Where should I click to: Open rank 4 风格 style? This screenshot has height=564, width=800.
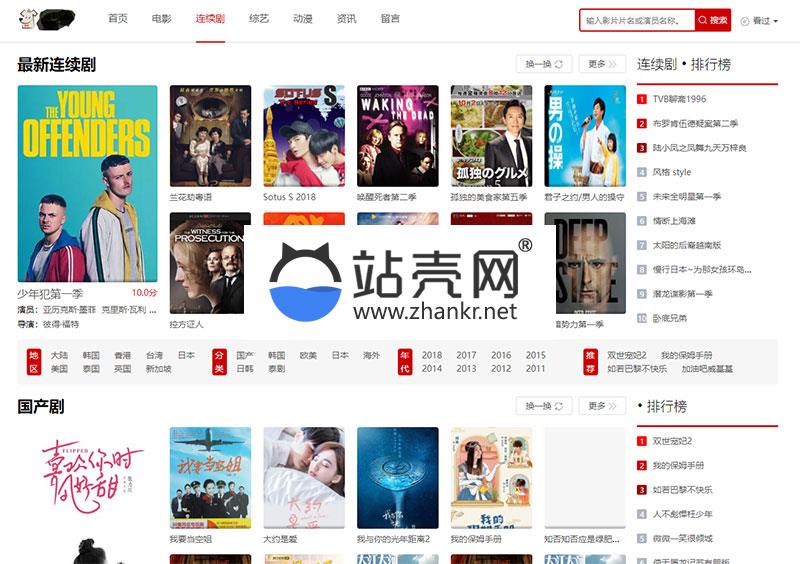(x=672, y=172)
